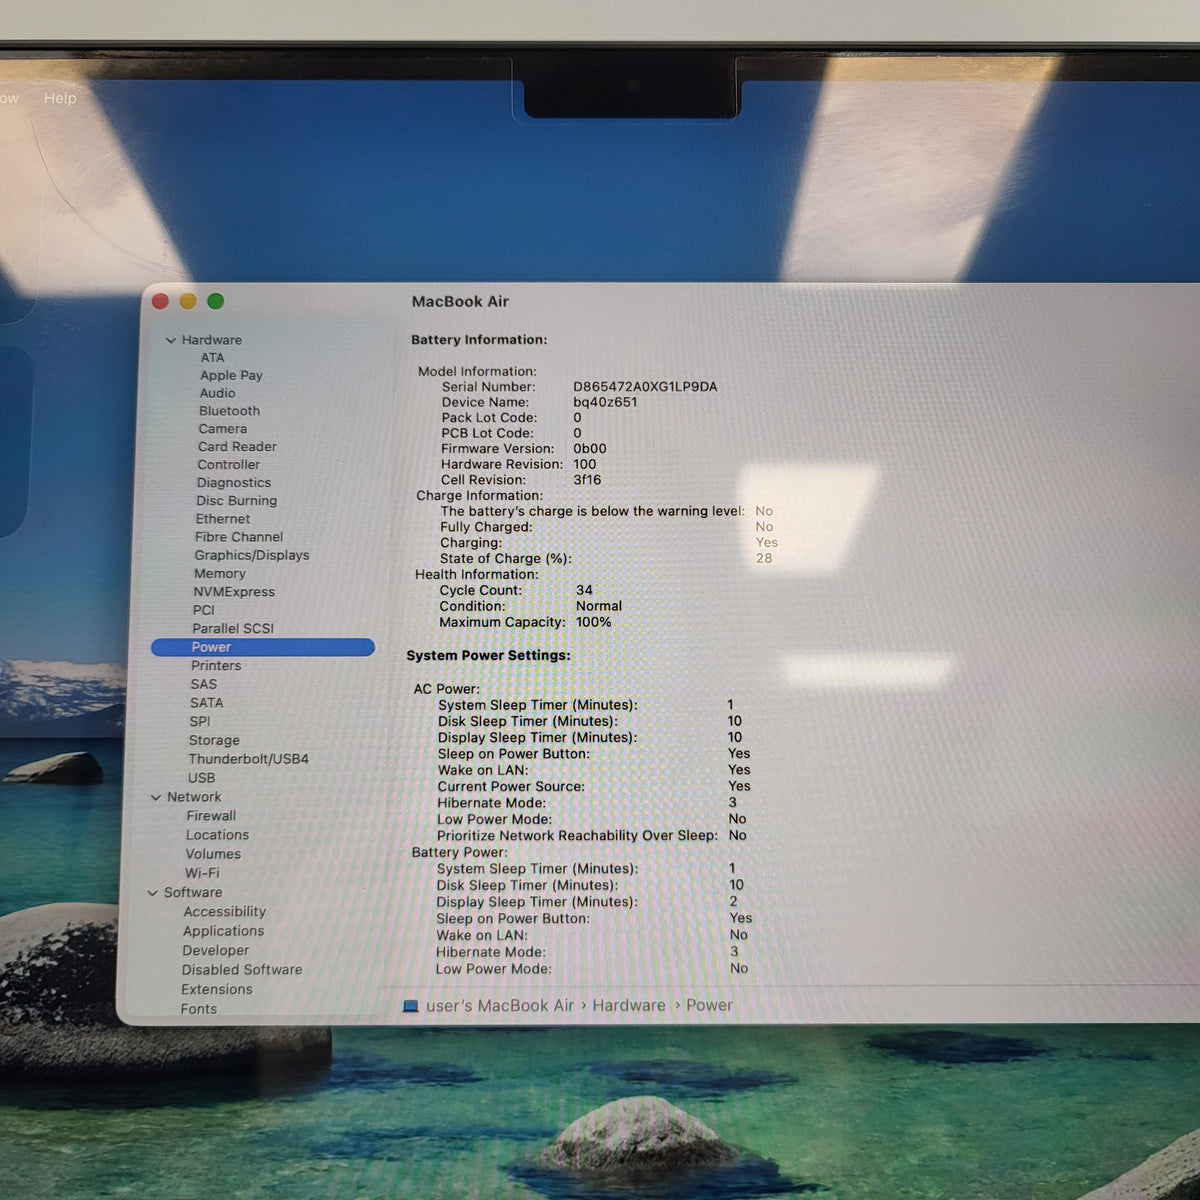1200x1200 pixels.
Task: Select SATA in the sidebar
Action: pos(206,703)
